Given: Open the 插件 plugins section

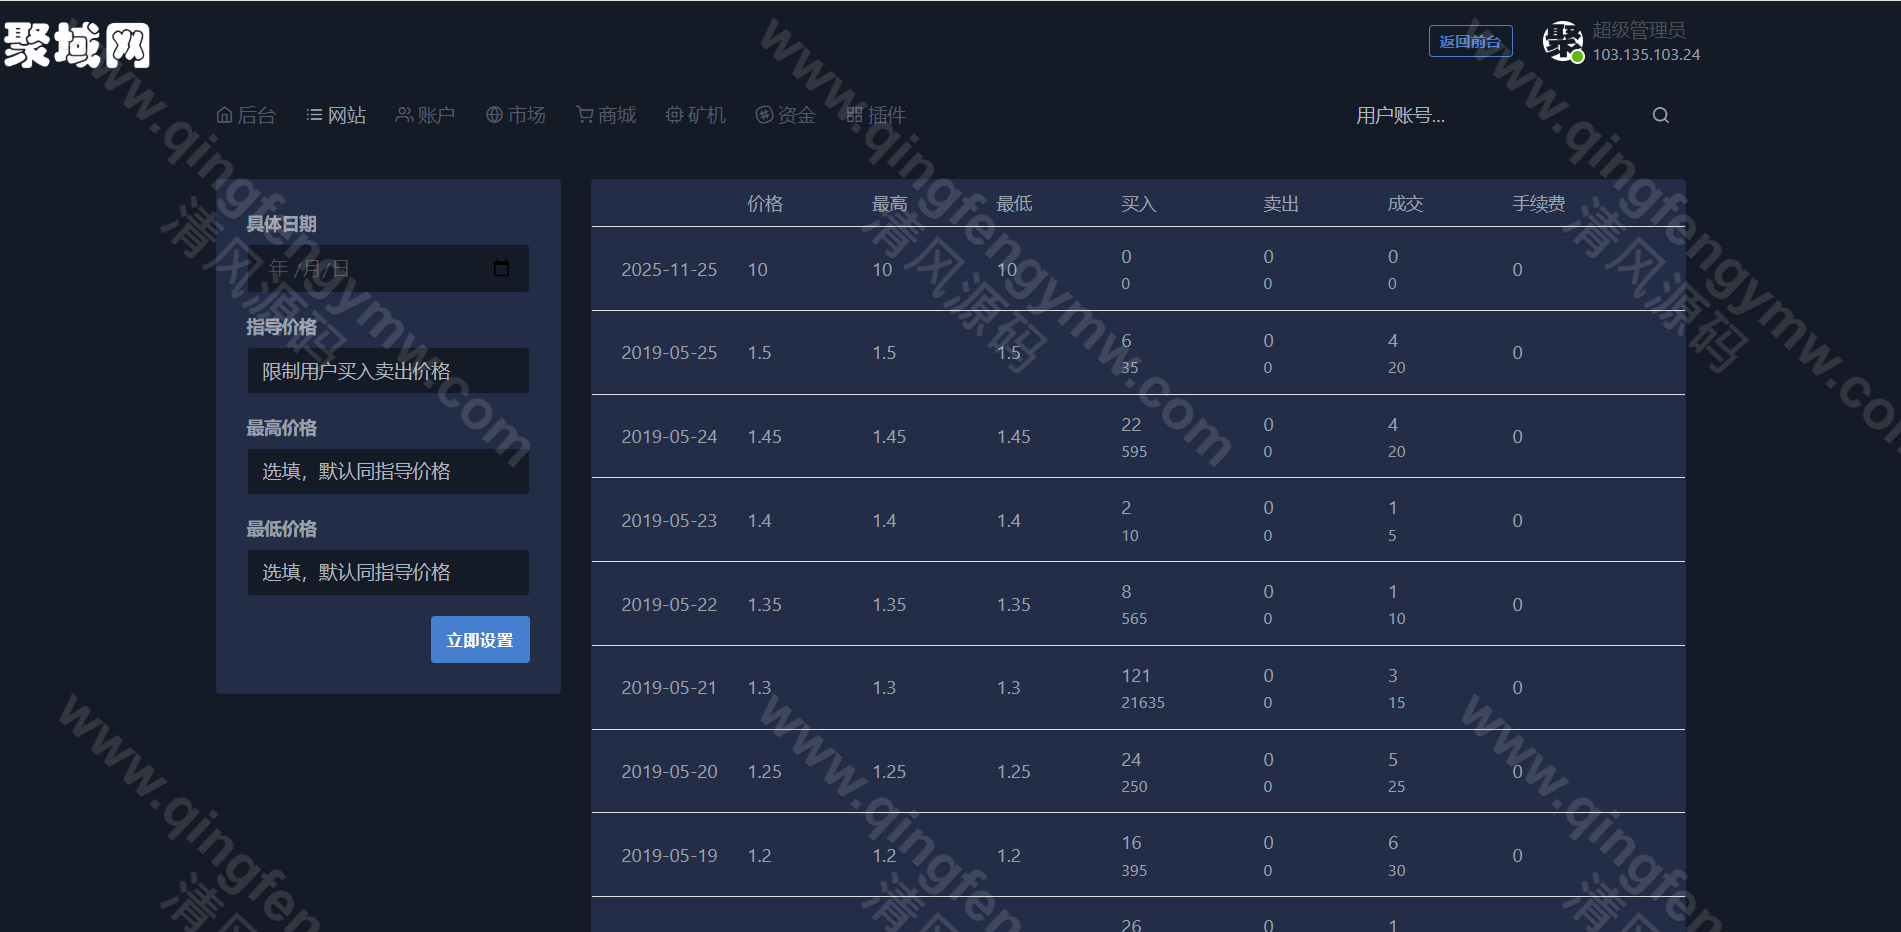Looking at the screenshot, I should coord(876,114).
